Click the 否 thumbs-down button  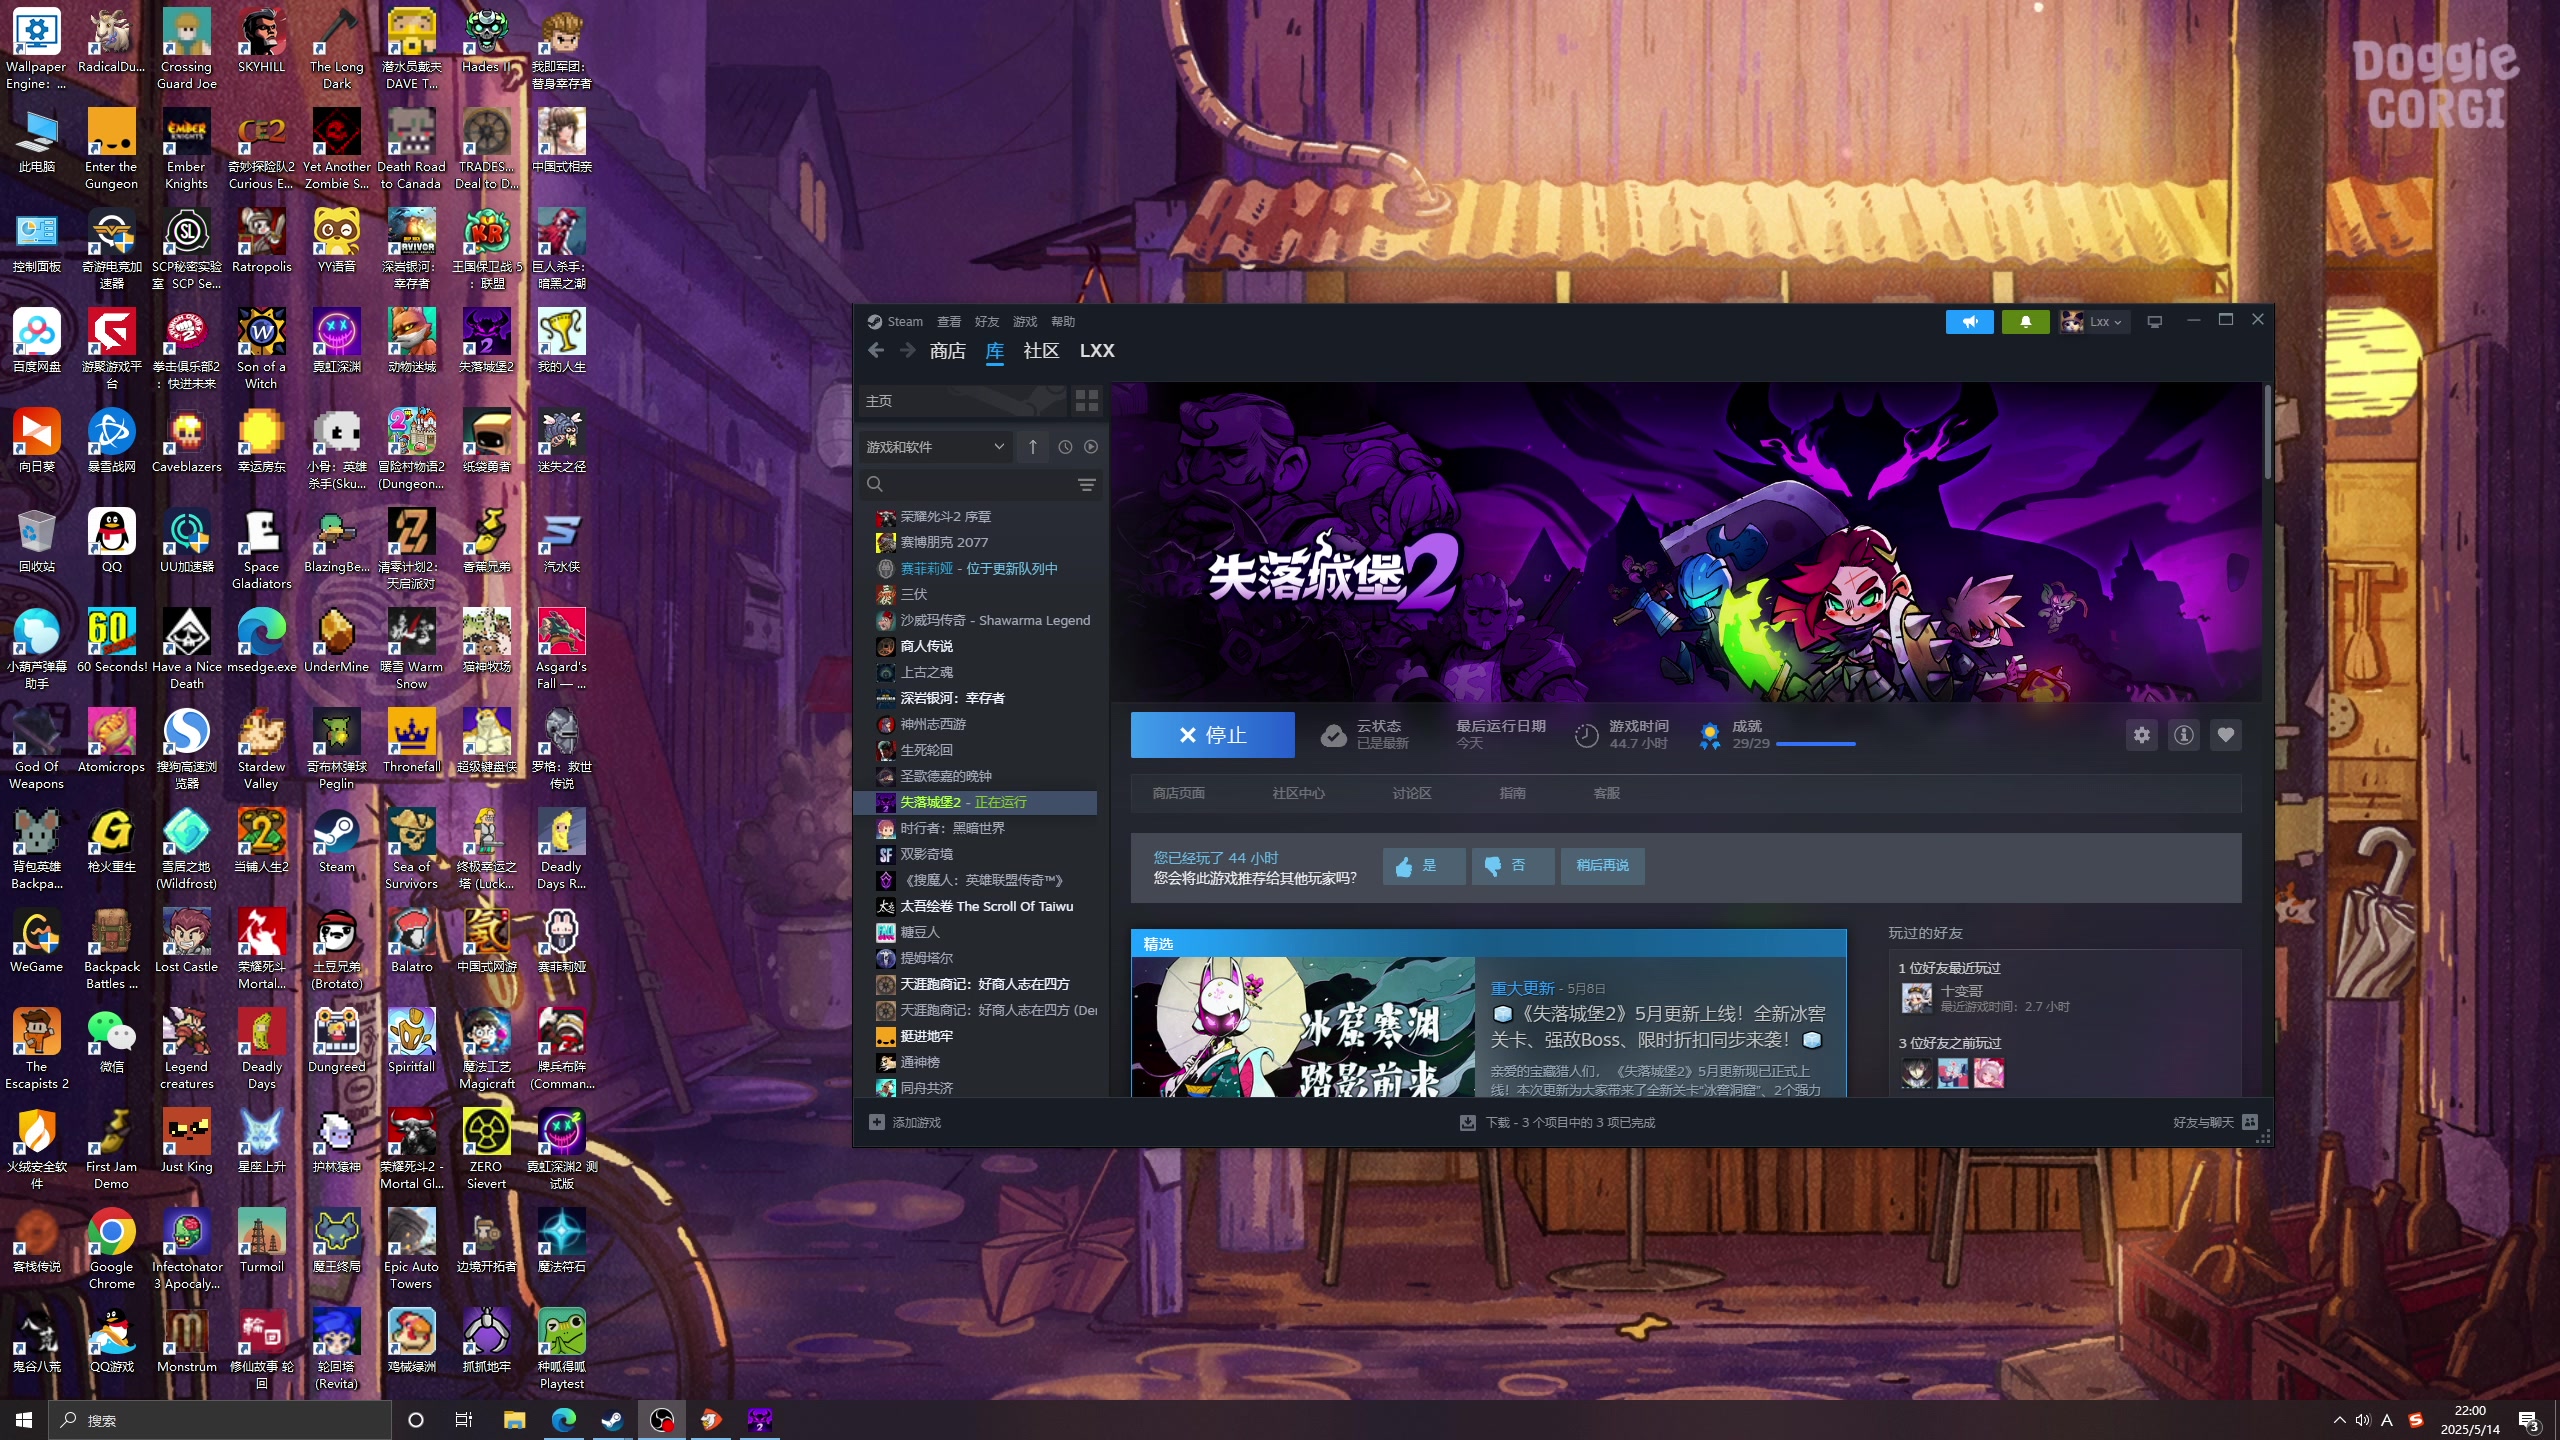click(x=1512, y=866)
